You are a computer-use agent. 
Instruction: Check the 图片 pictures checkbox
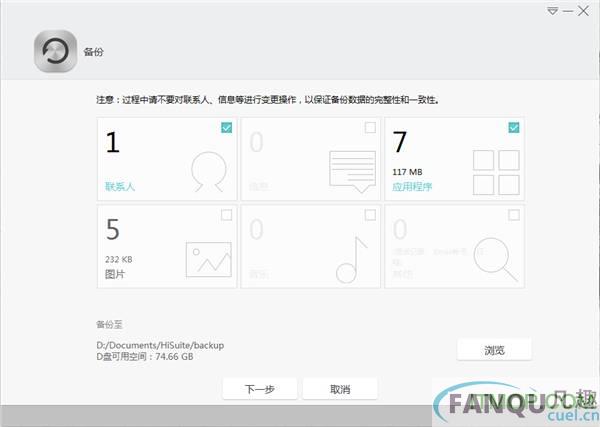click(x=227, y=215)
